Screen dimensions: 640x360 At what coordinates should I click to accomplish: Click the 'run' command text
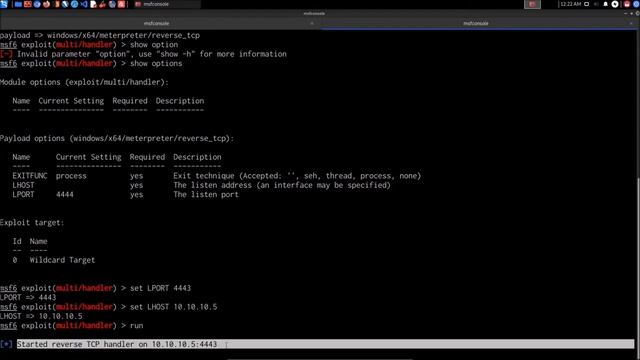pyautogui.click(x=136, y=326)
